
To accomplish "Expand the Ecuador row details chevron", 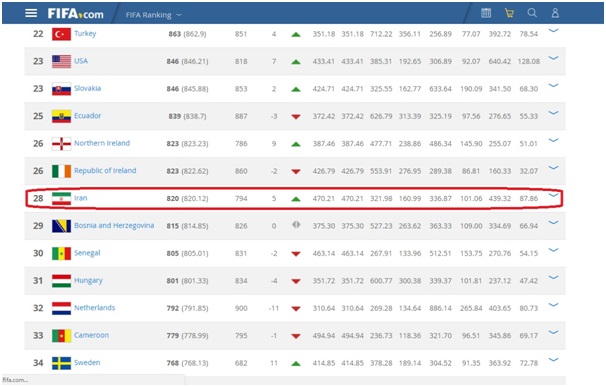I will tap(554, 113).
